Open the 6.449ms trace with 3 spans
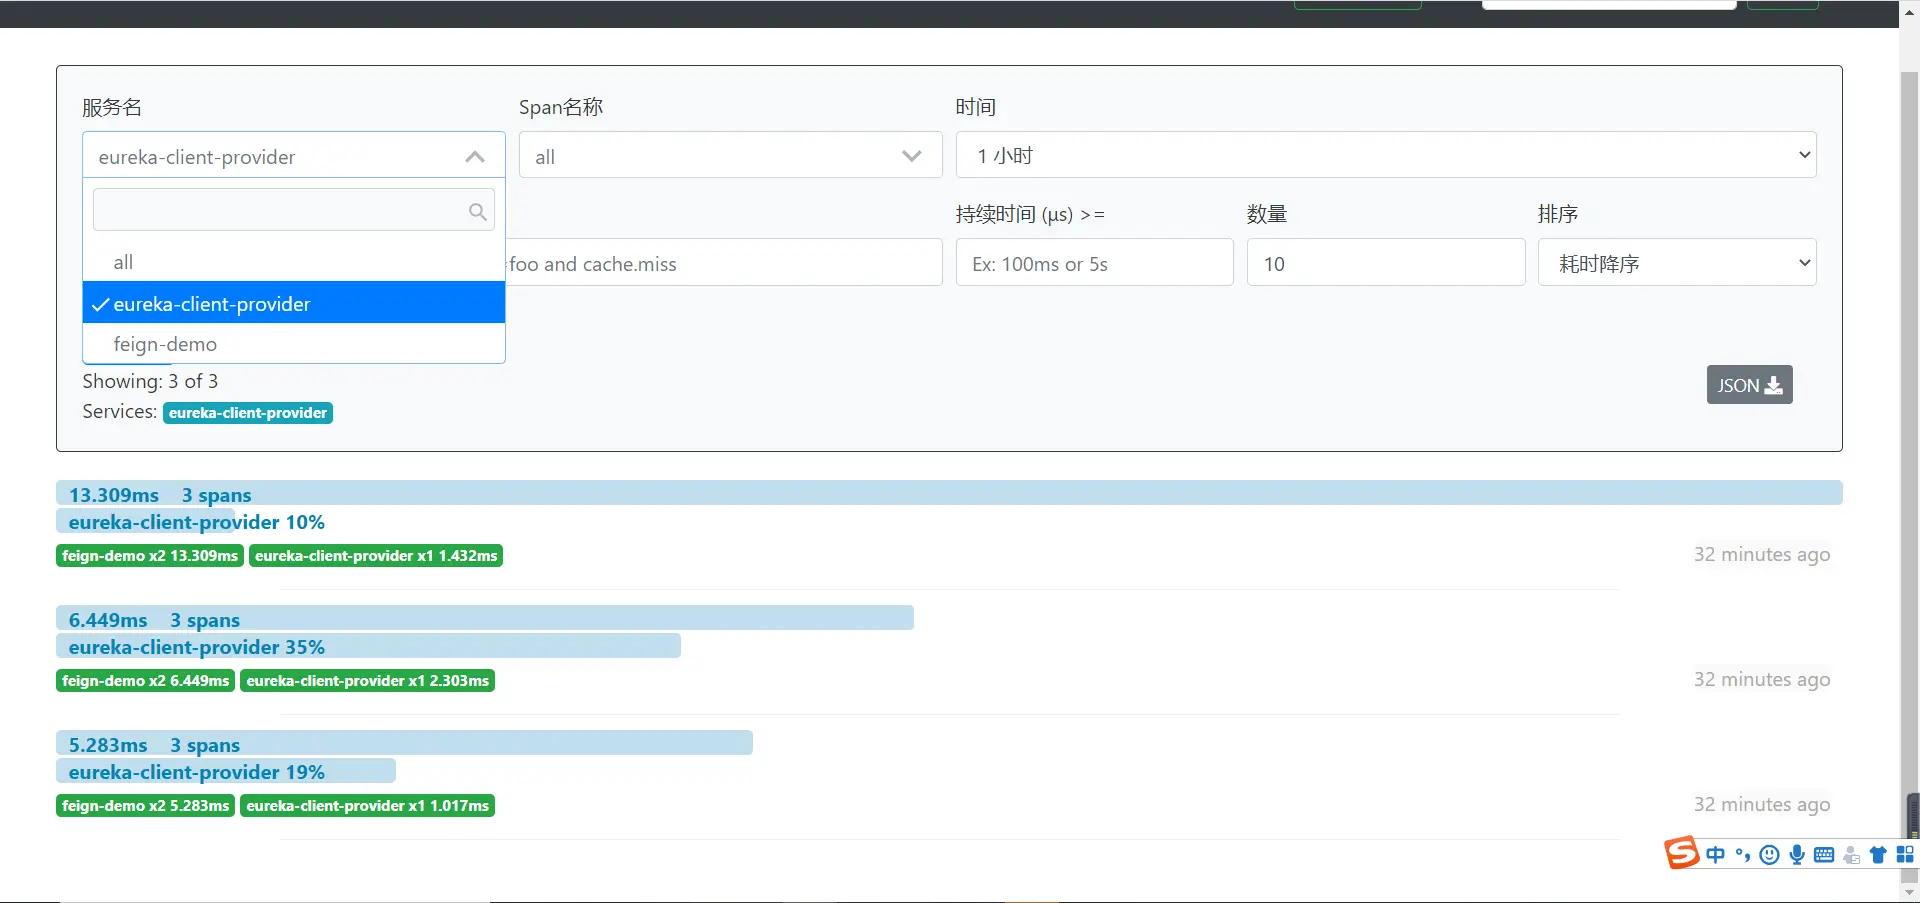Screen dimensions: 1920x903 point(485,619)
